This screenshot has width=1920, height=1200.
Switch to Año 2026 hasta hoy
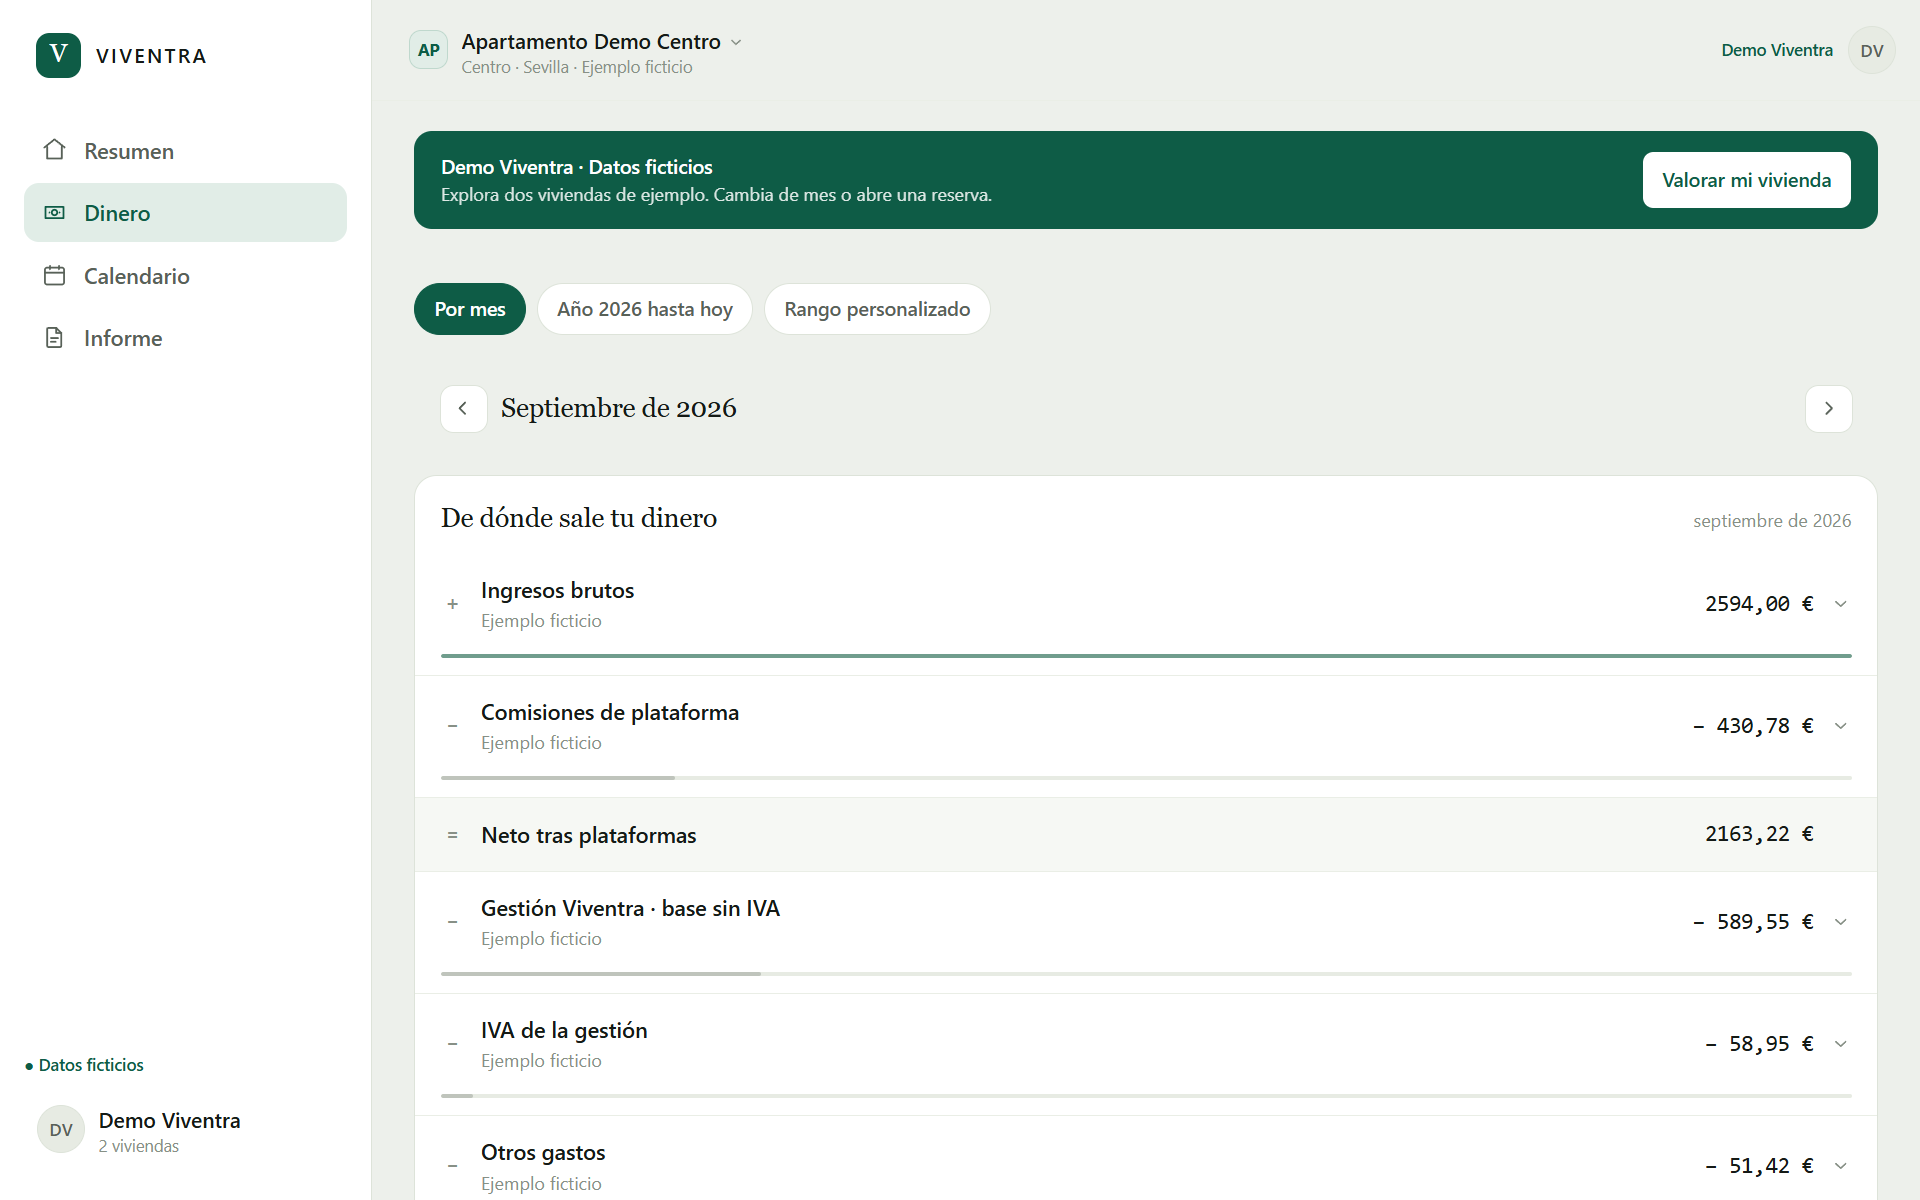click(x=645, y=309)
